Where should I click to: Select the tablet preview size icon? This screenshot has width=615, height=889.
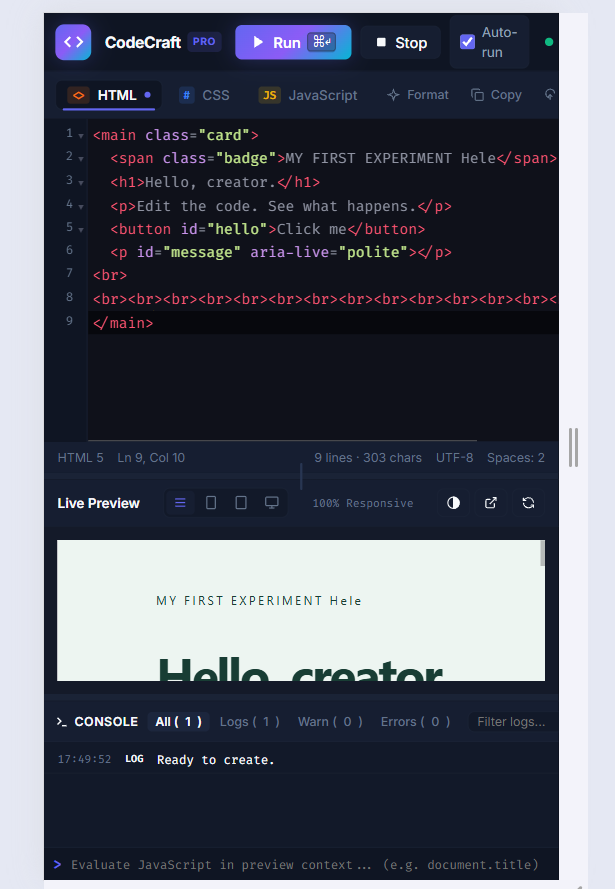point(241,503)
